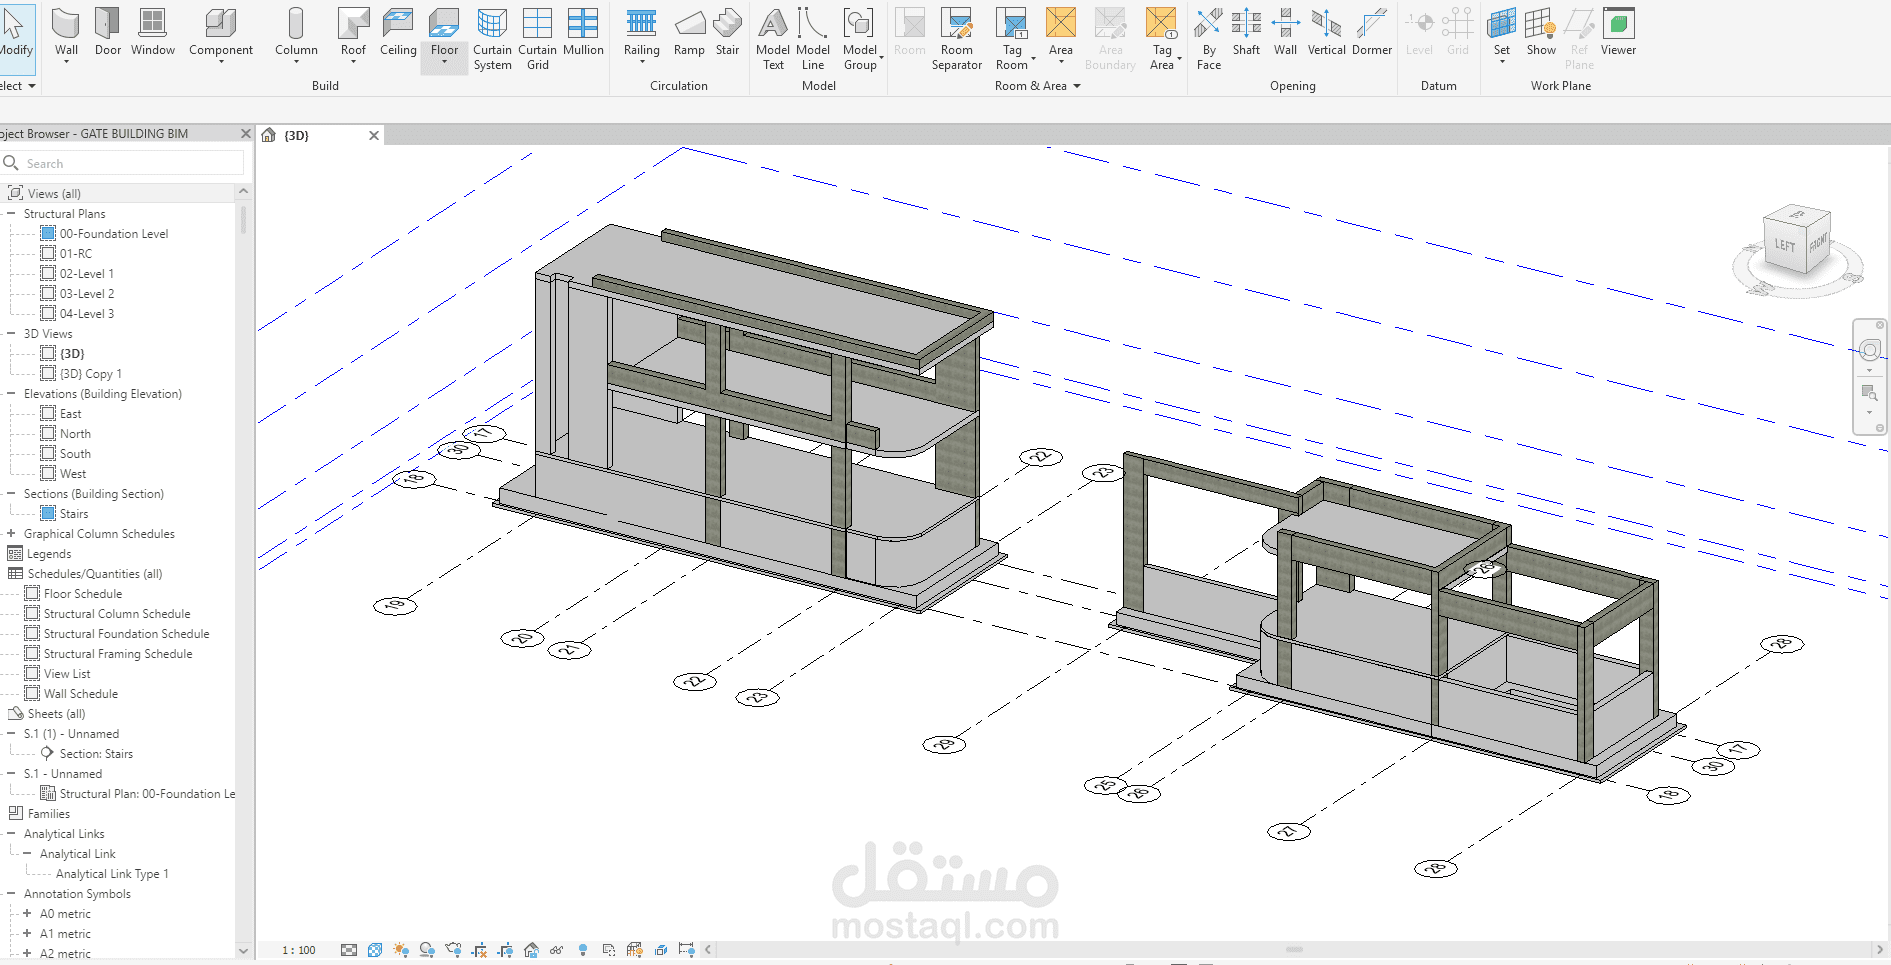The height and width of the screenshot is (965, 1891).
Task: Open the Select dropdown under Modify
Action: click(x=18, y=86)
